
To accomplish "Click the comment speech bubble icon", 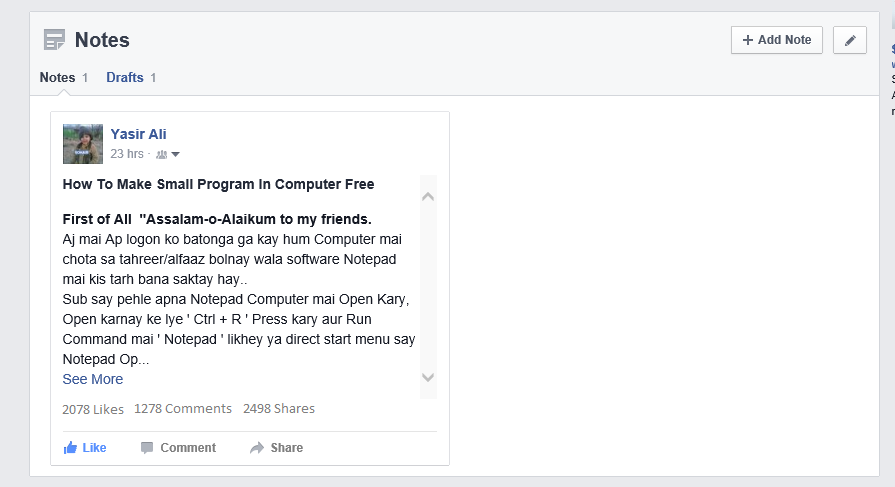I will (x=147, y=448).
